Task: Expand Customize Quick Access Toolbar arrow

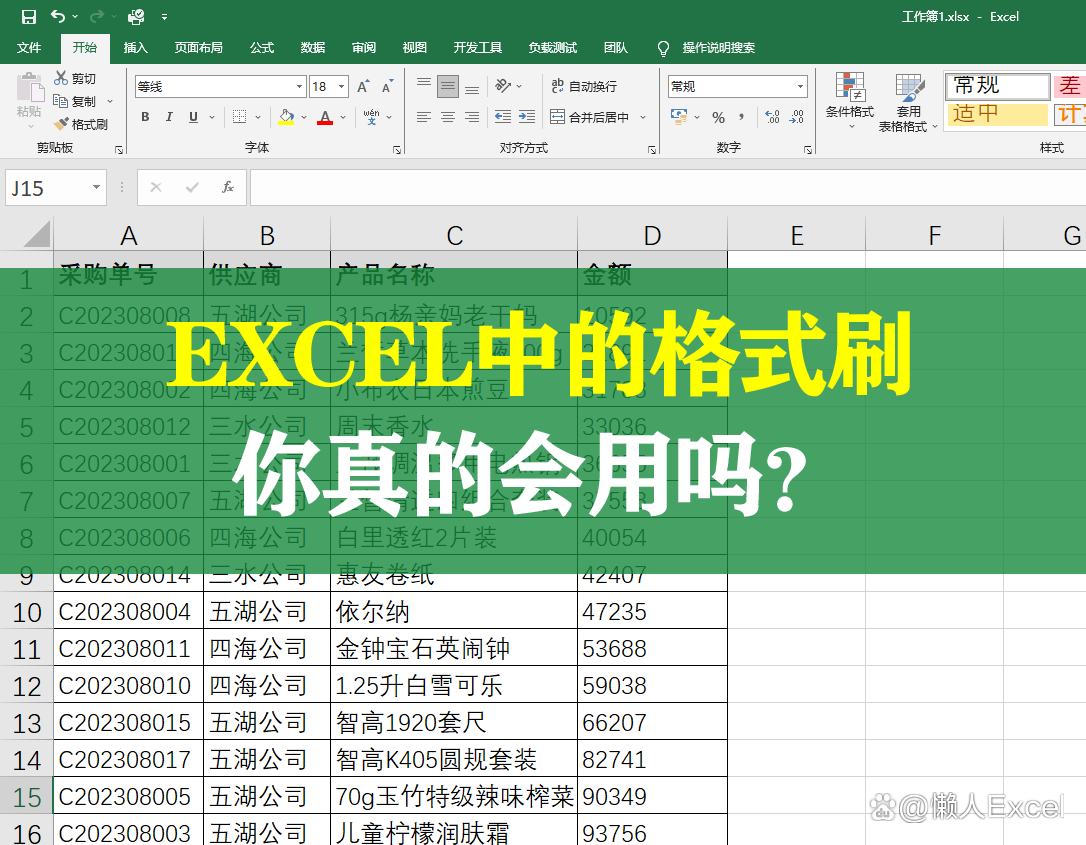Action: click(164, 17)
